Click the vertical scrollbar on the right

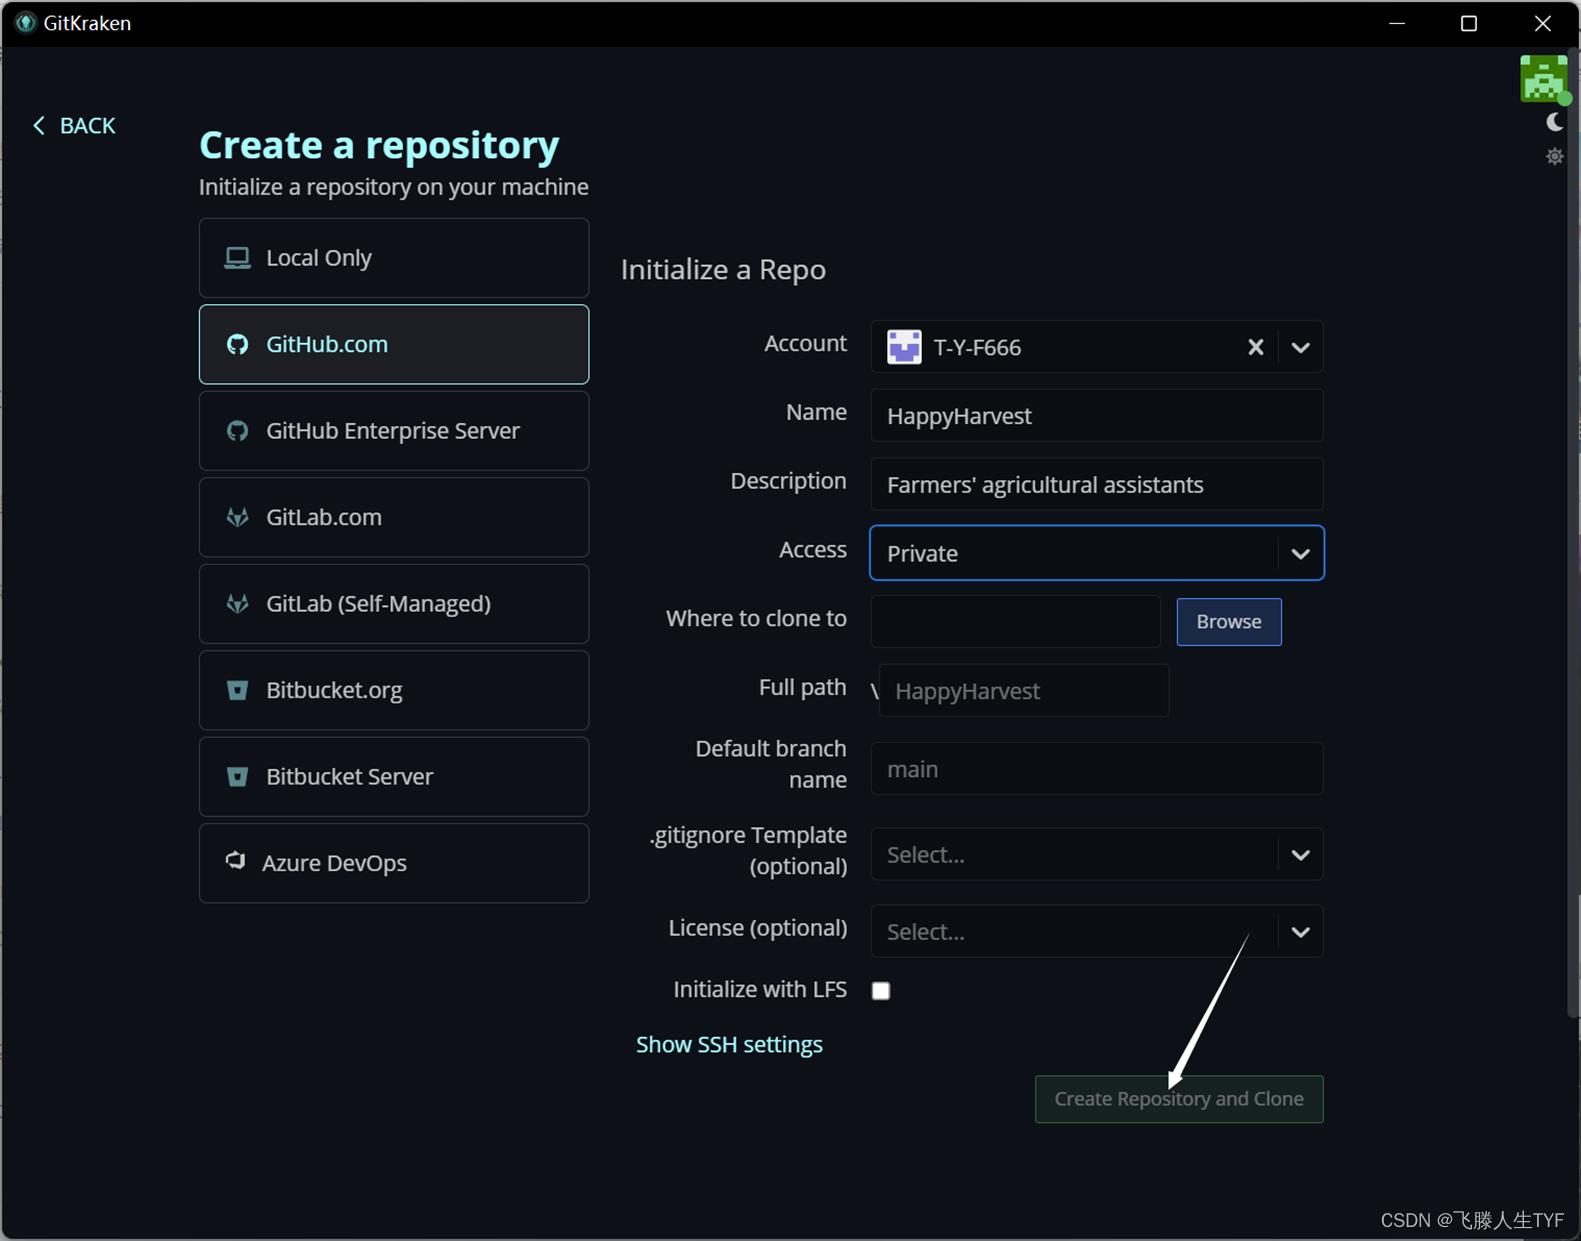tap(1573, 535)
